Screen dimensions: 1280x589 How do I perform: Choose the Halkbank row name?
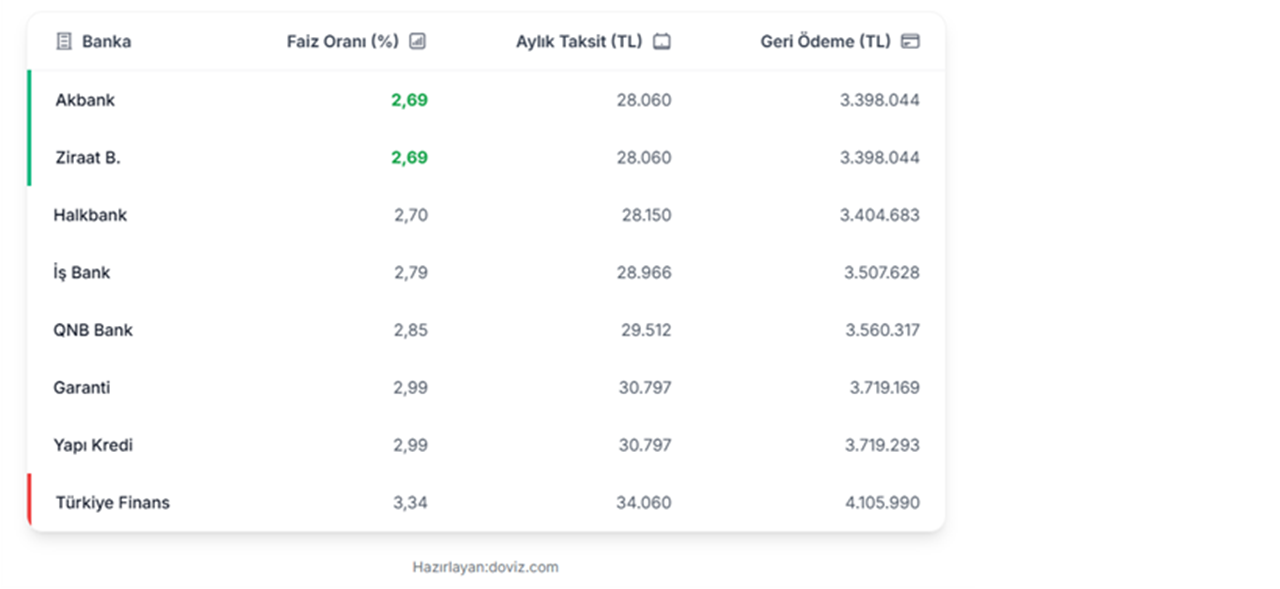(x=90, y=215)
